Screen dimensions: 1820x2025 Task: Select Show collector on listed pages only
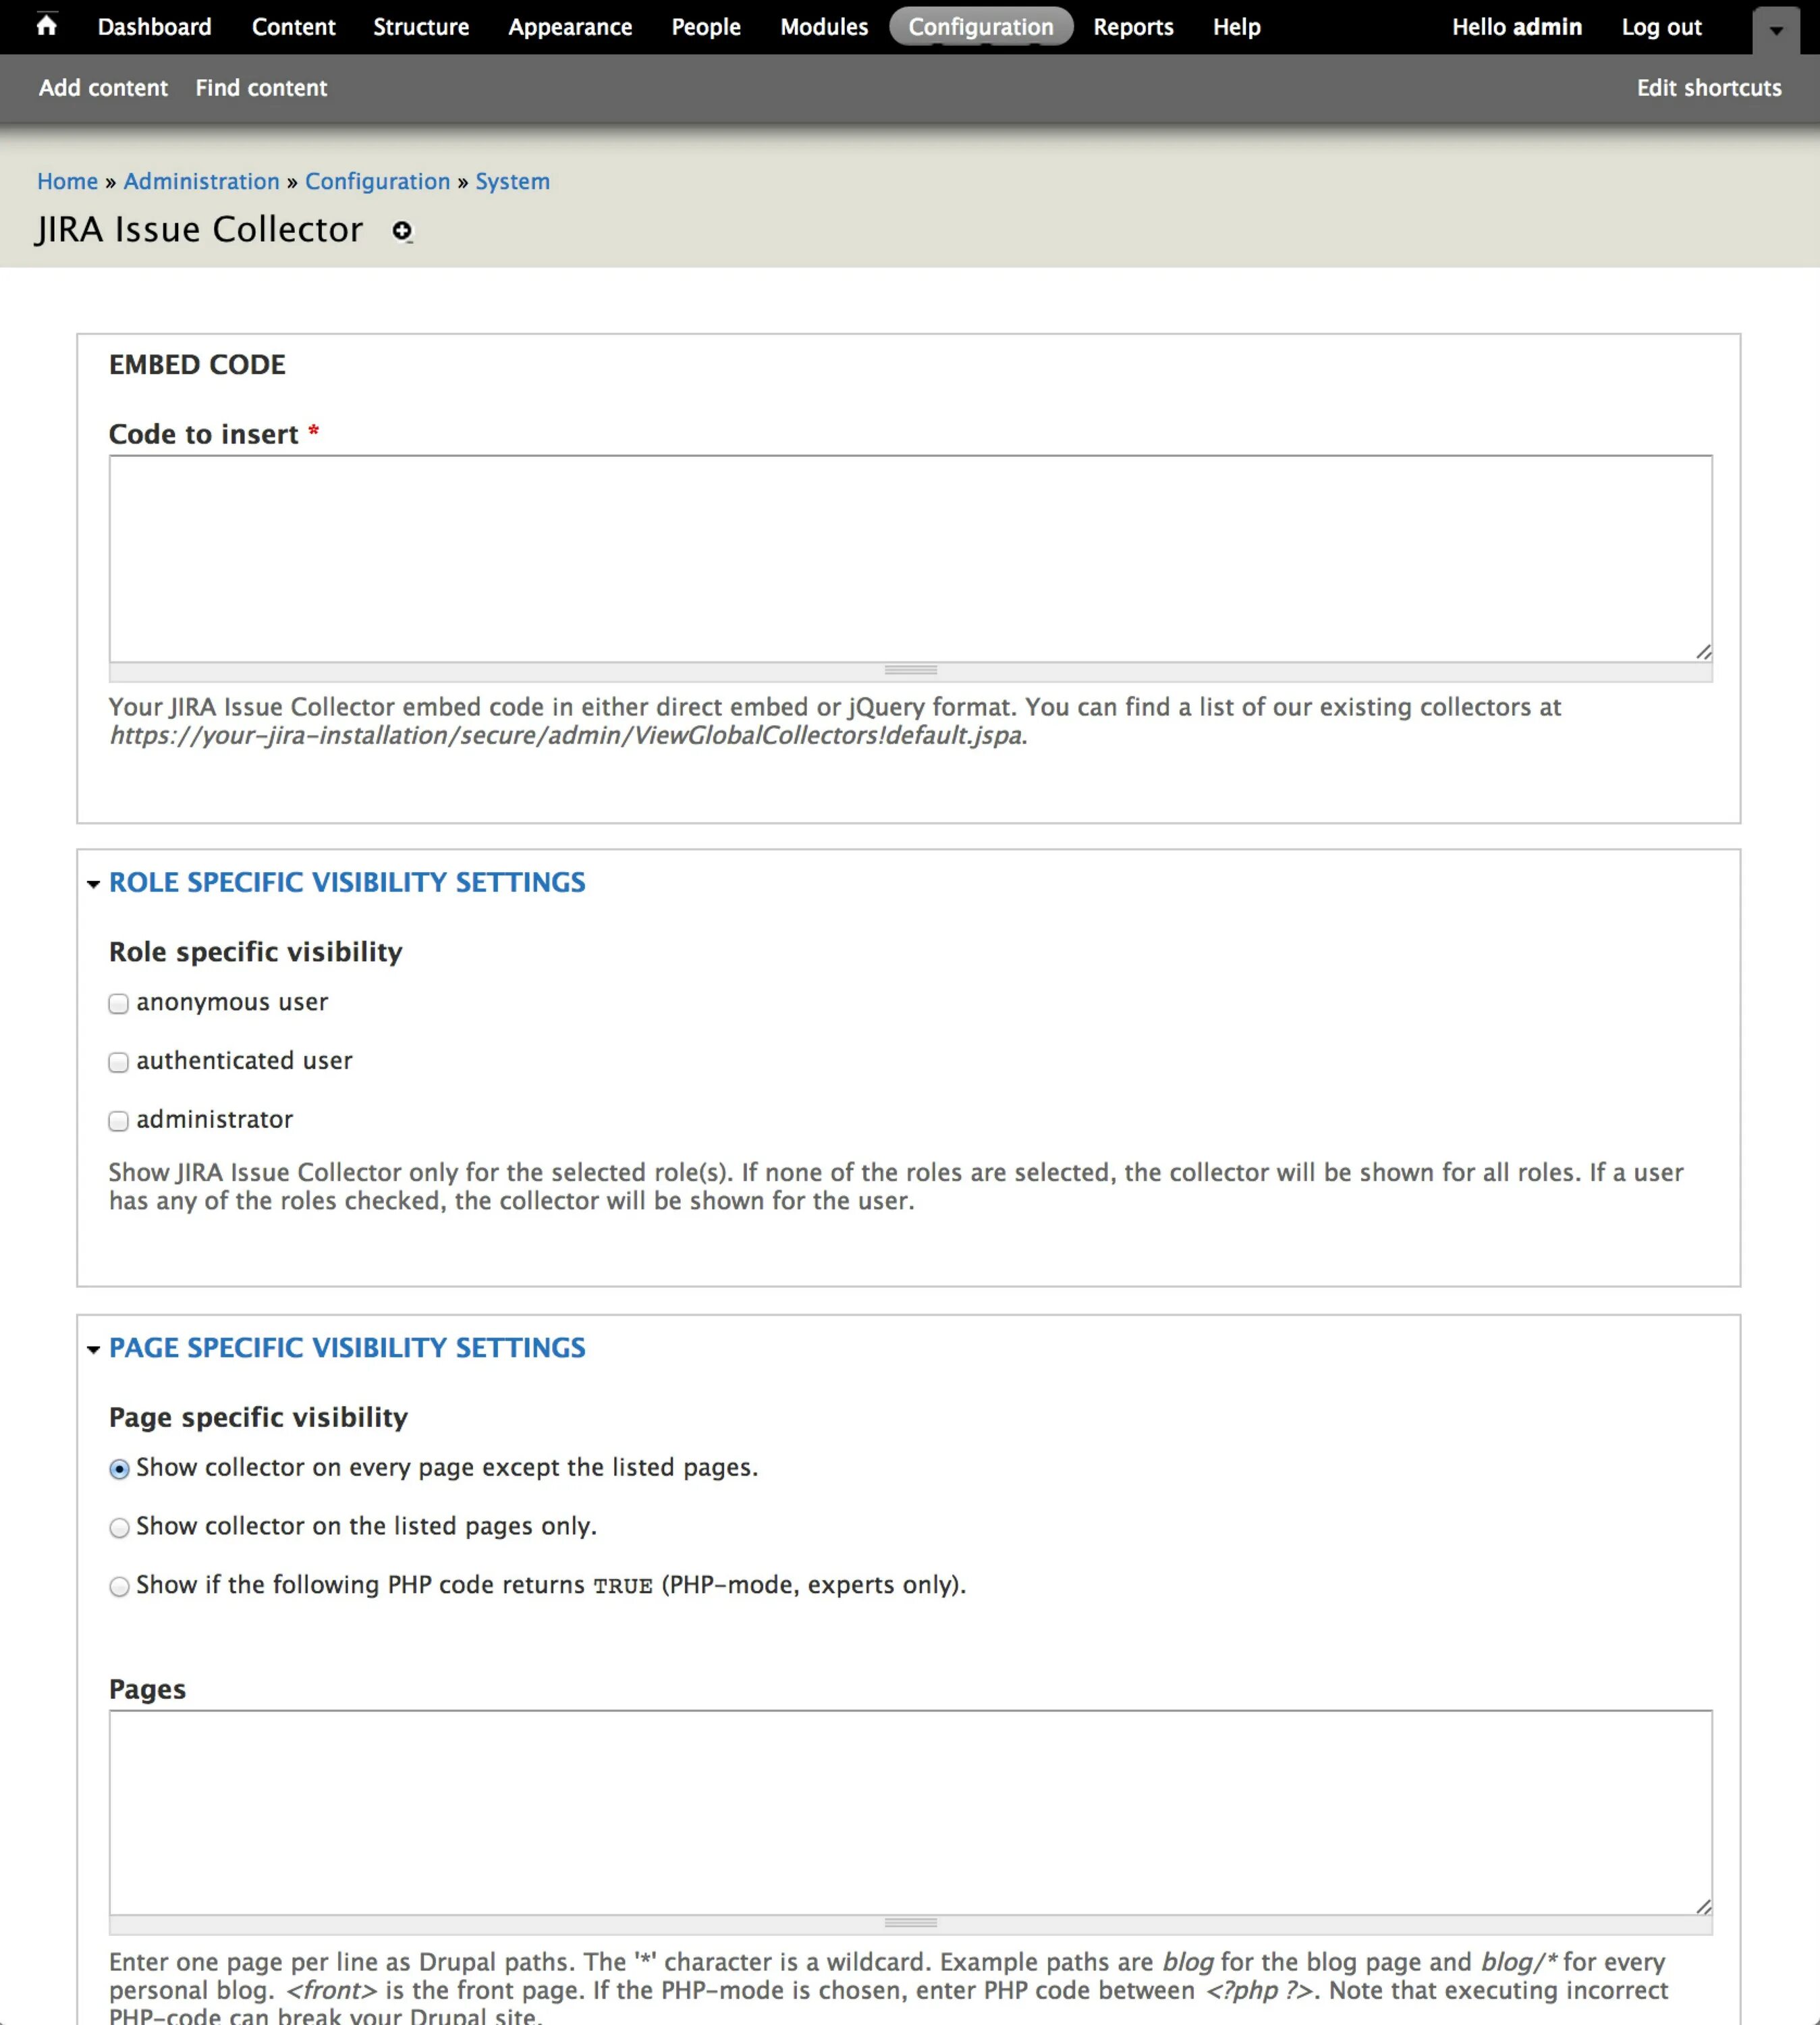point(119,1527)
